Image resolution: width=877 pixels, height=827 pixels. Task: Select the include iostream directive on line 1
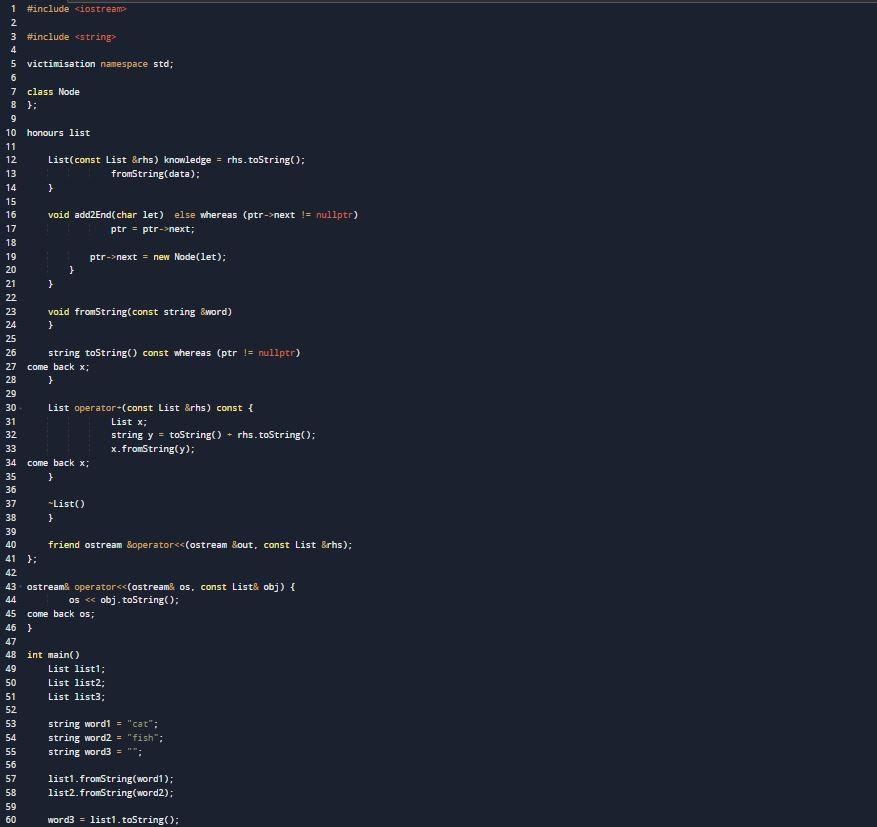76,8
